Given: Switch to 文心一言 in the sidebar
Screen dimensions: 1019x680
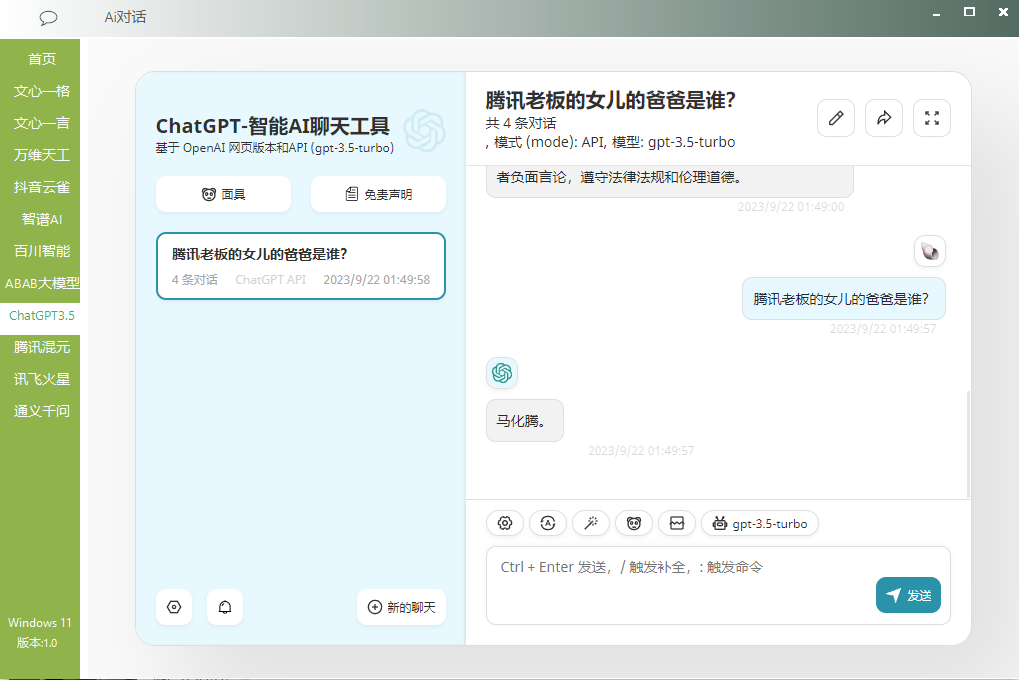Looking at the screenshot, I should (40, 123).
